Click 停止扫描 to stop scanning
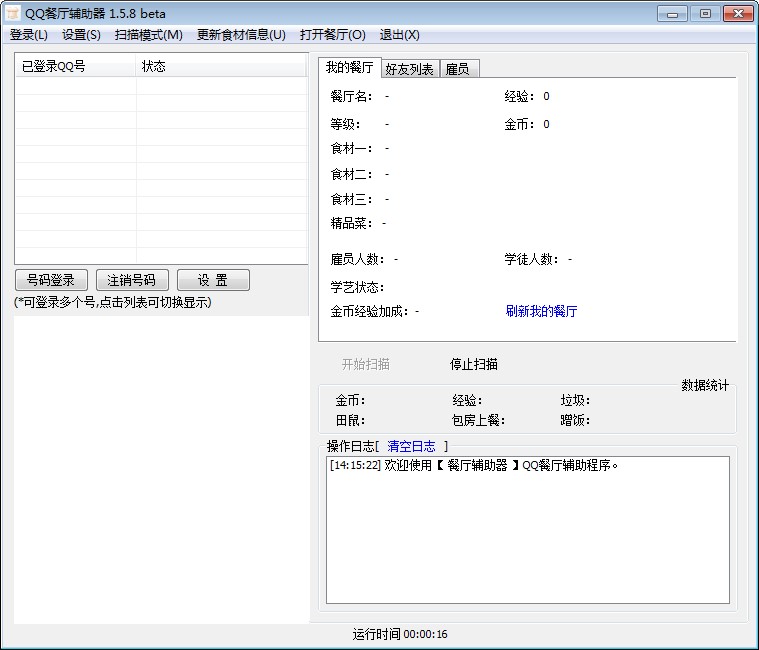This screenshot has width=759, height=650. click(x=473, y=364)
